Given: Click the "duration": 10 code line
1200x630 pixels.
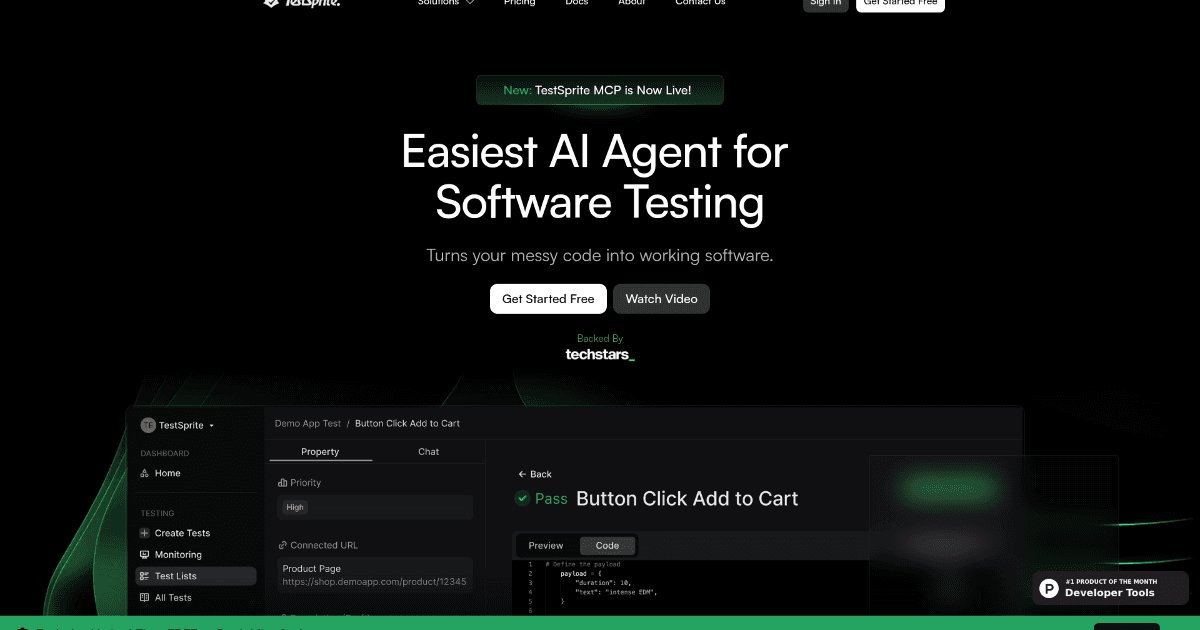Looking at the screenshot, I should pos(602,583).
